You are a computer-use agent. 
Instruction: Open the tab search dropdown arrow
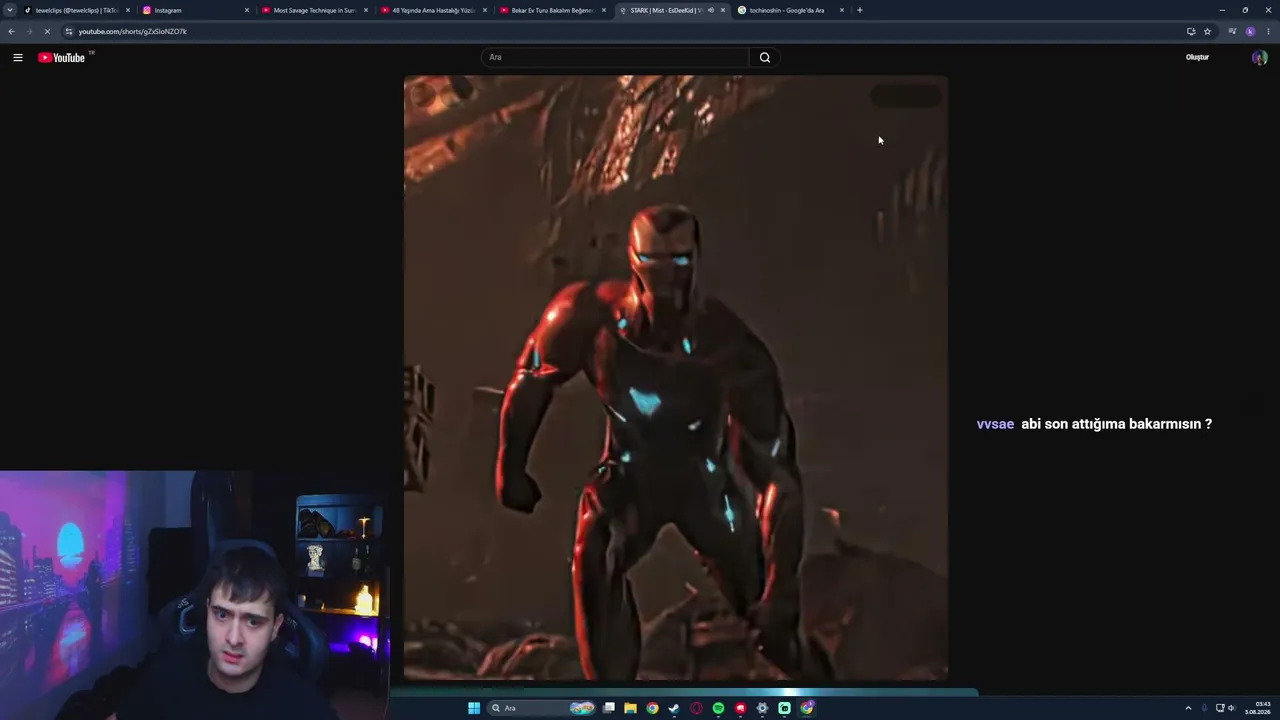pyautogui.click(x=10, y=10)
